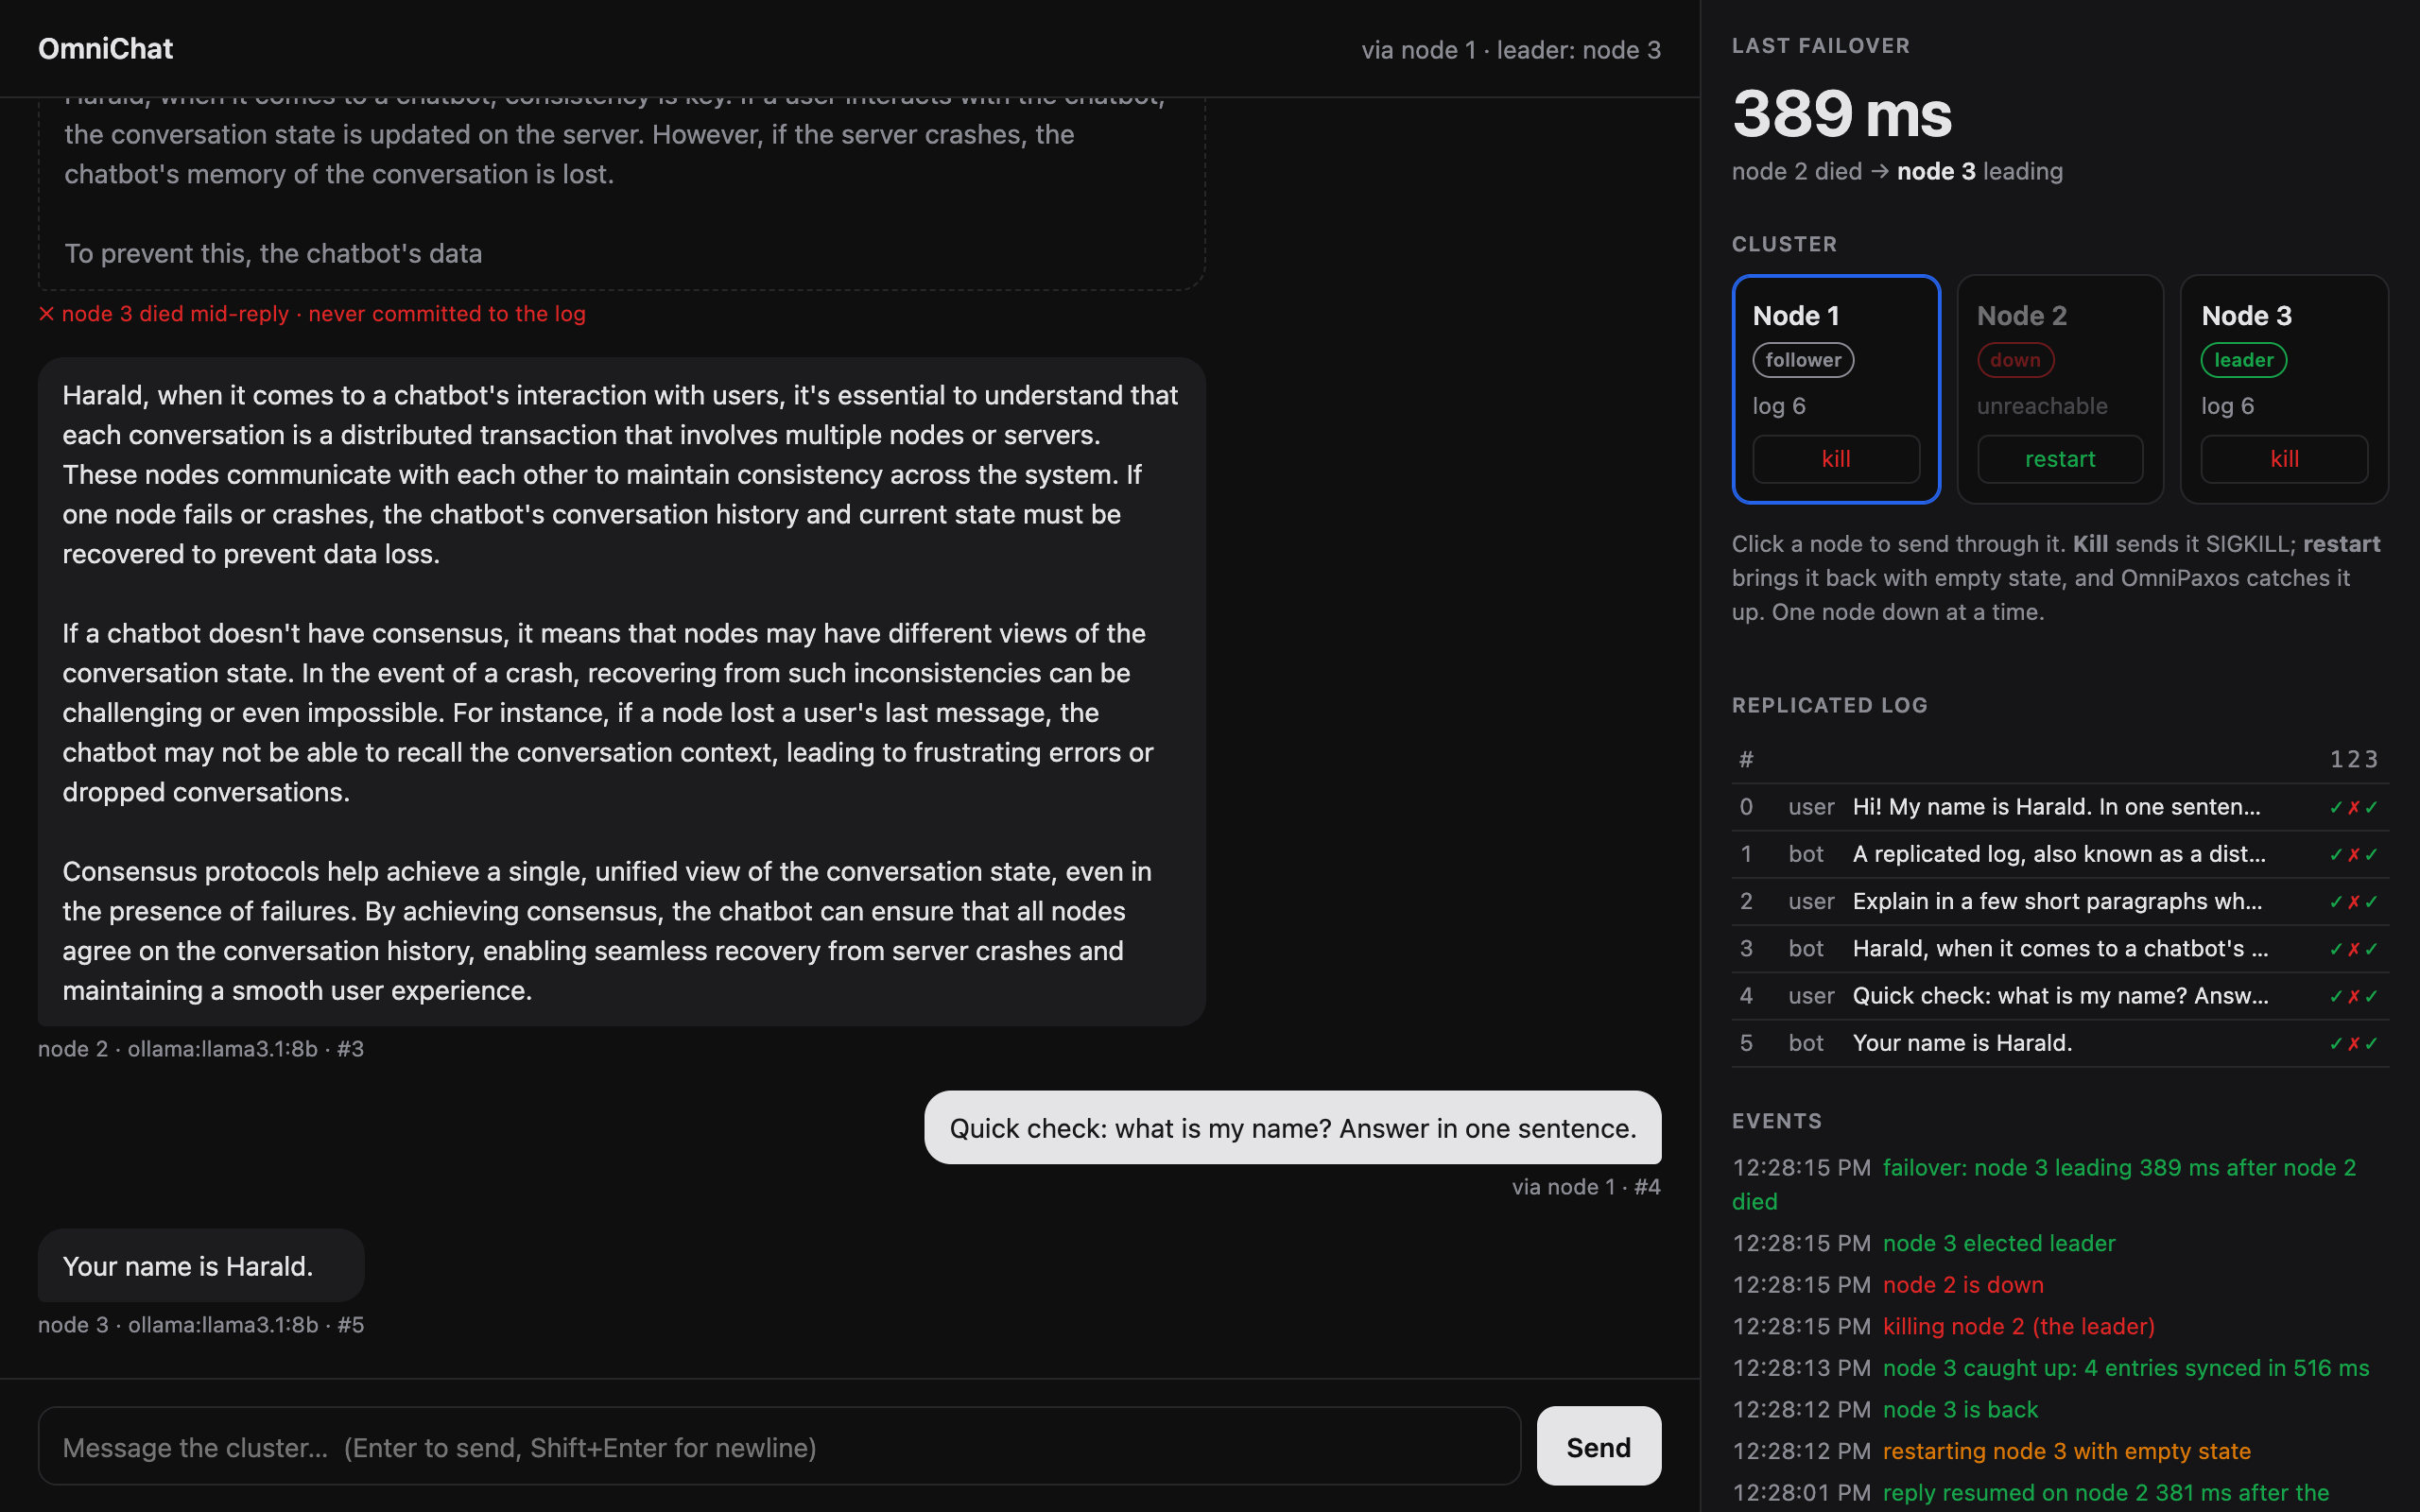The image size is (2420, 1512).
Task: Click the Send button
Action: (1598, 1446)
